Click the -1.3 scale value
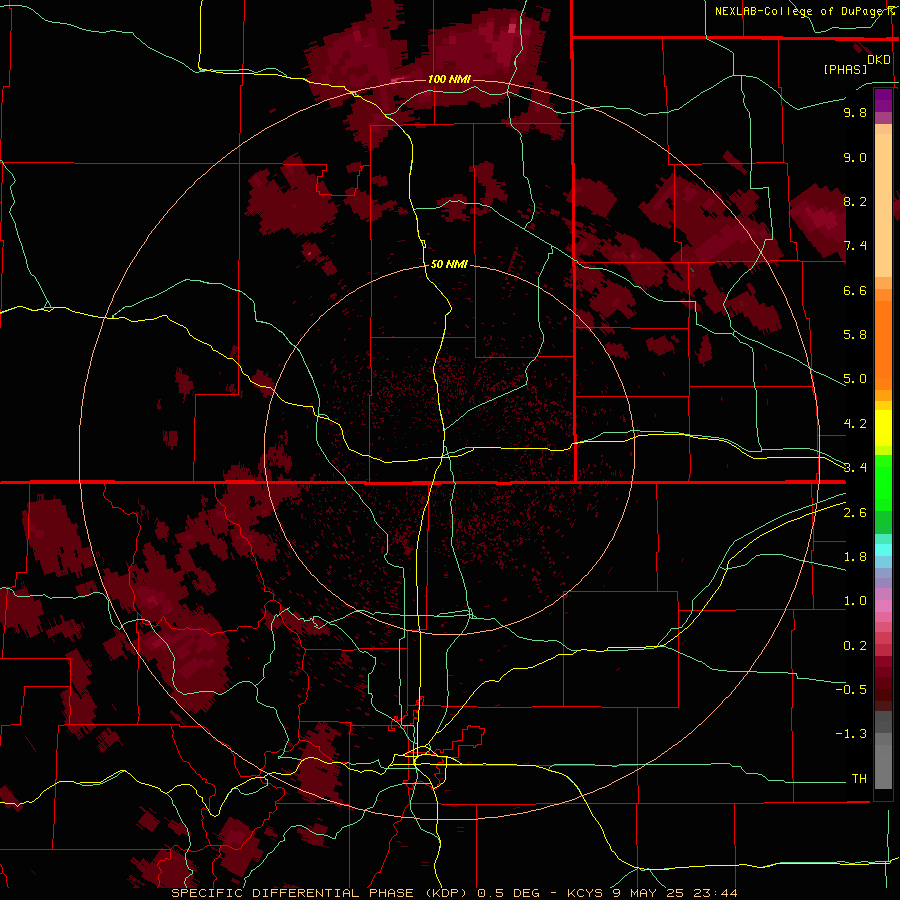This screenshot has width=900, height=900. tap(851, 734)
